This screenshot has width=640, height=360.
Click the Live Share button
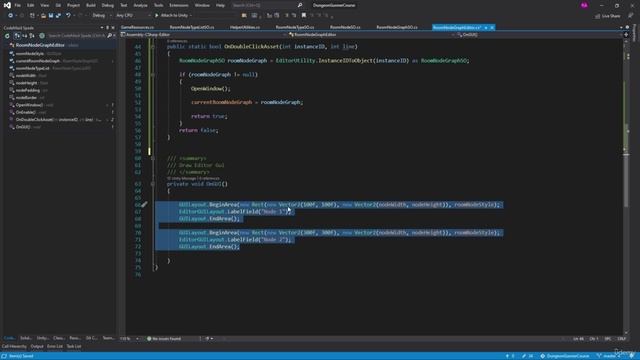point(607,16)
